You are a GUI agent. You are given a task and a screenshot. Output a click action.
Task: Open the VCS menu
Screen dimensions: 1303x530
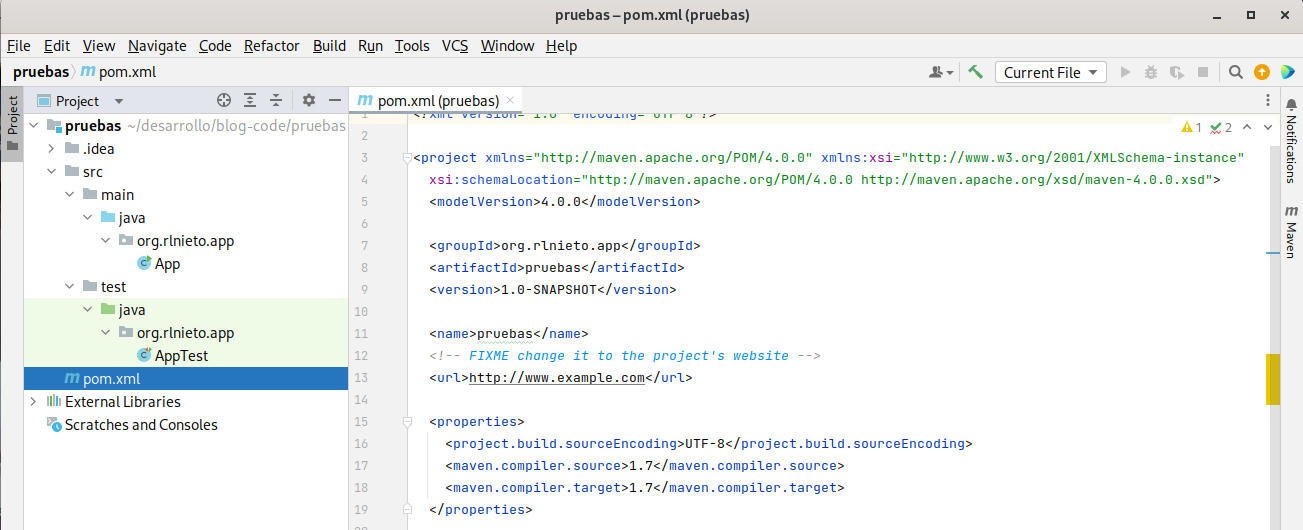455,46
